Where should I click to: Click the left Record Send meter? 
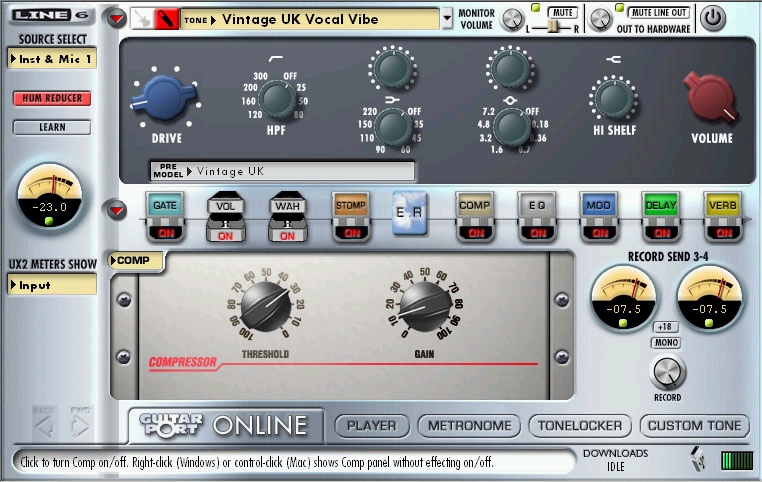pos(623,298)
